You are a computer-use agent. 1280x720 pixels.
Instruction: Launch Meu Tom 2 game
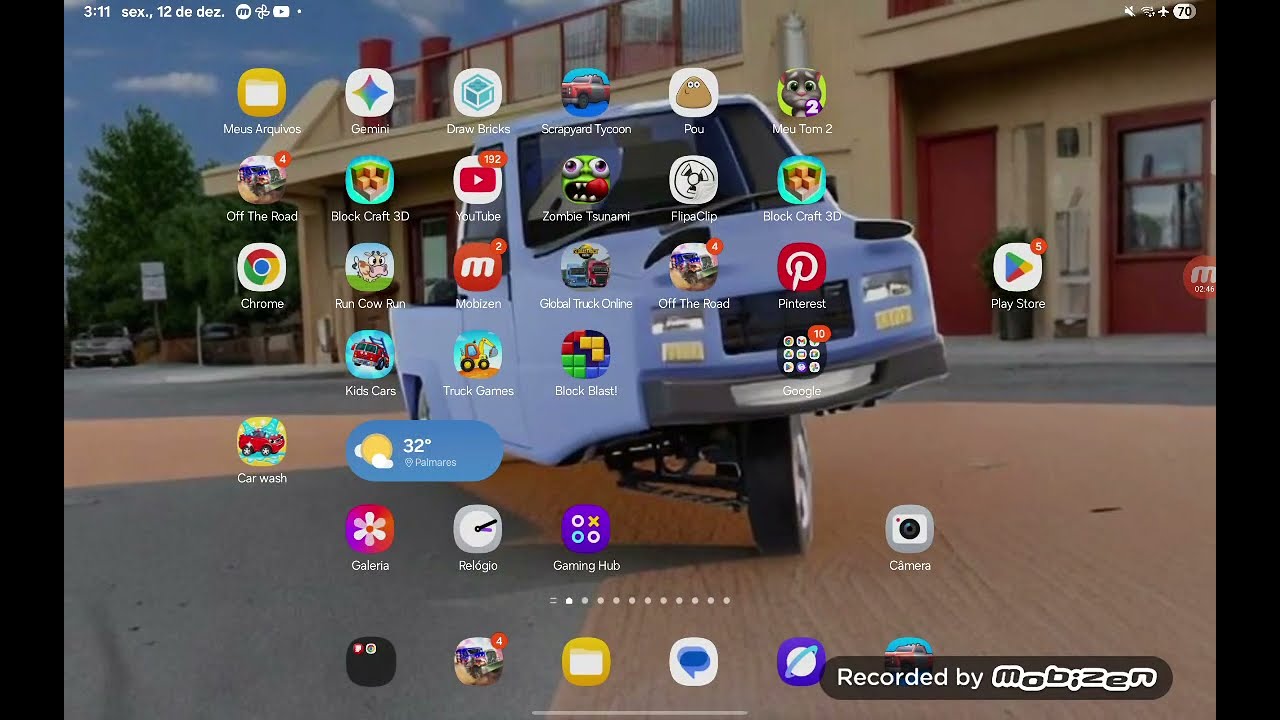(x=802, y=93)
